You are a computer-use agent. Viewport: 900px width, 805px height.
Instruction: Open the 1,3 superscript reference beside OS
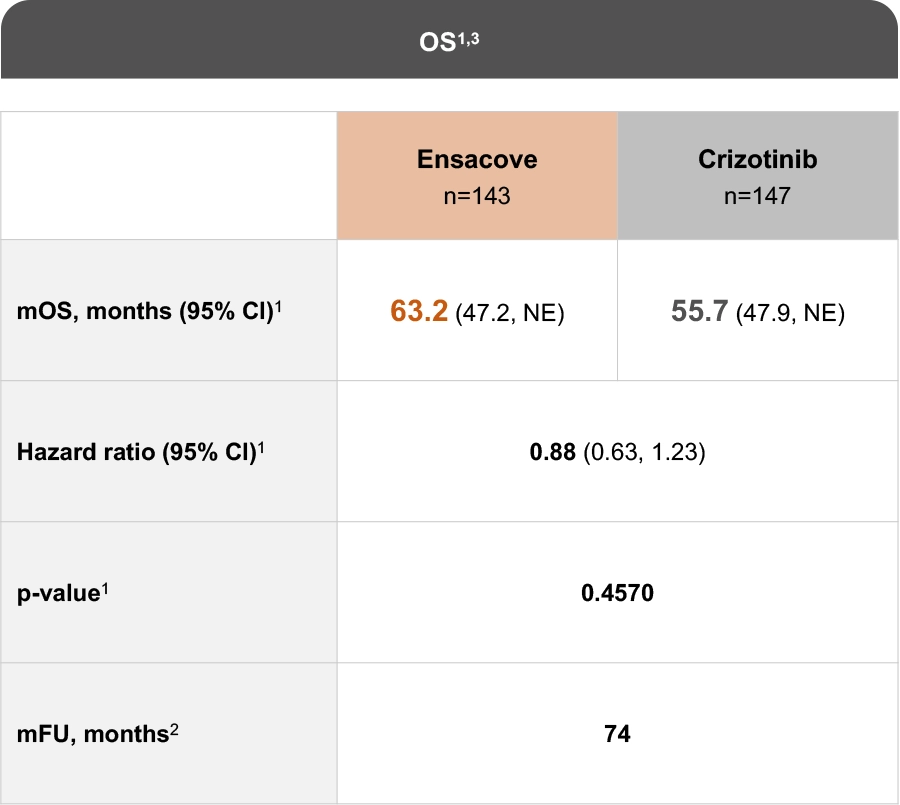tap(466, 38)
